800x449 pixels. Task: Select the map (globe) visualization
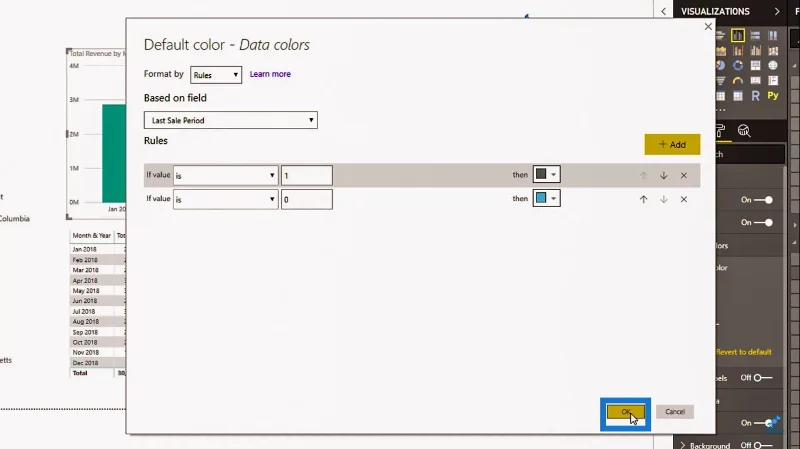pos(773,66)
